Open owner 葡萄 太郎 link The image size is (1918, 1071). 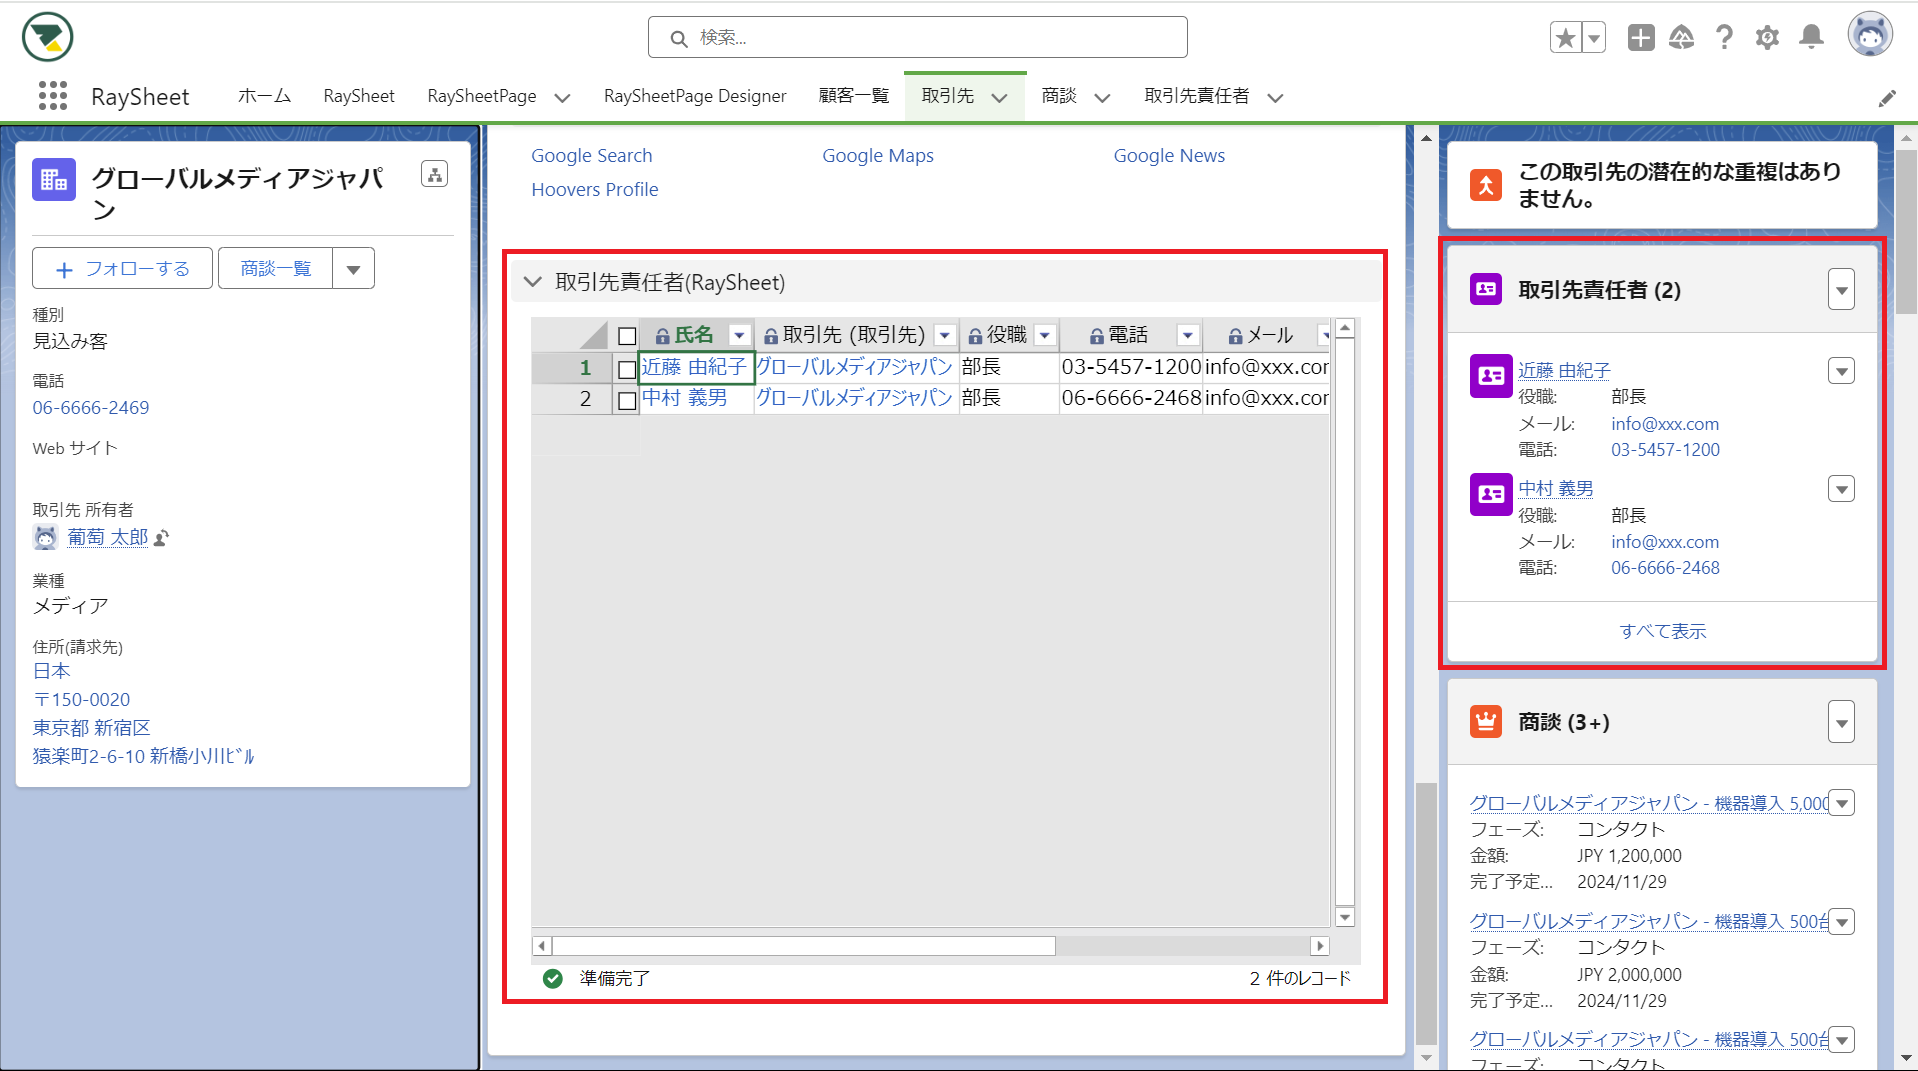108,538
